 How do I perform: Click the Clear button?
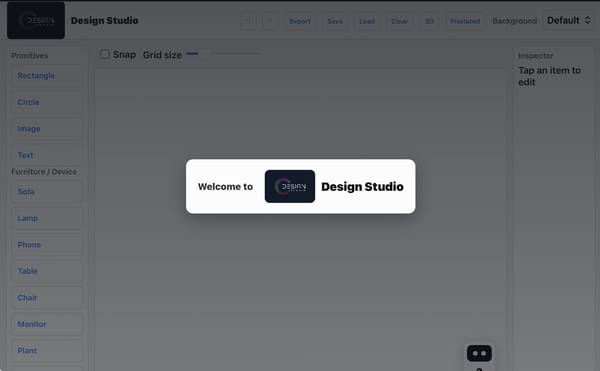tap(399, 21)
